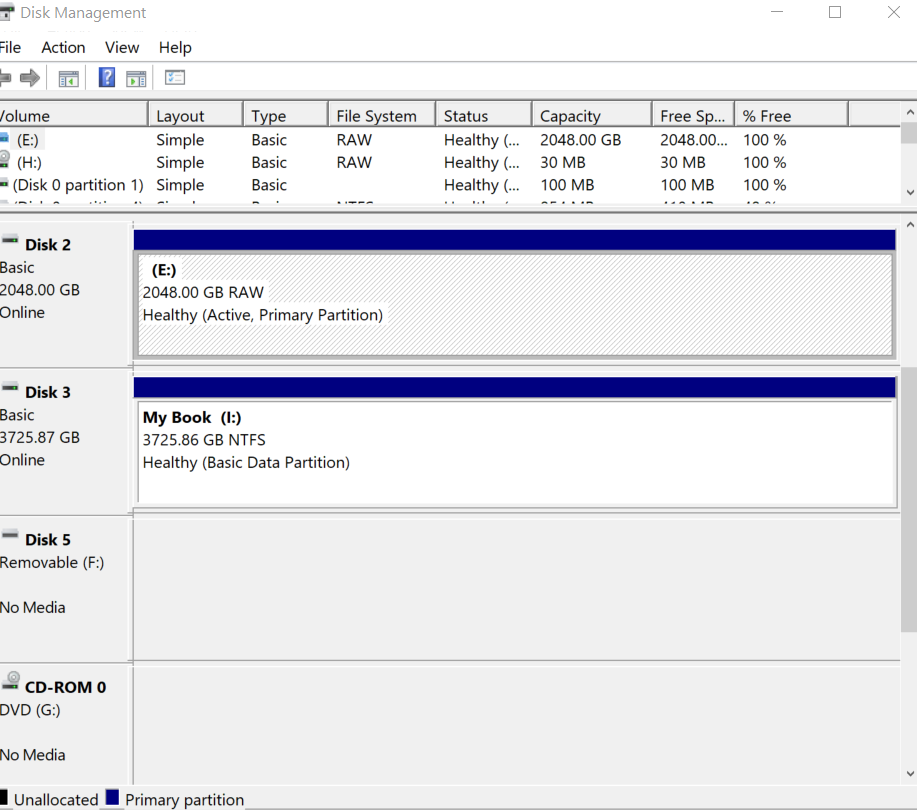
Task: Select the Disk 3 drive icon
Action: tap(11, 388)
